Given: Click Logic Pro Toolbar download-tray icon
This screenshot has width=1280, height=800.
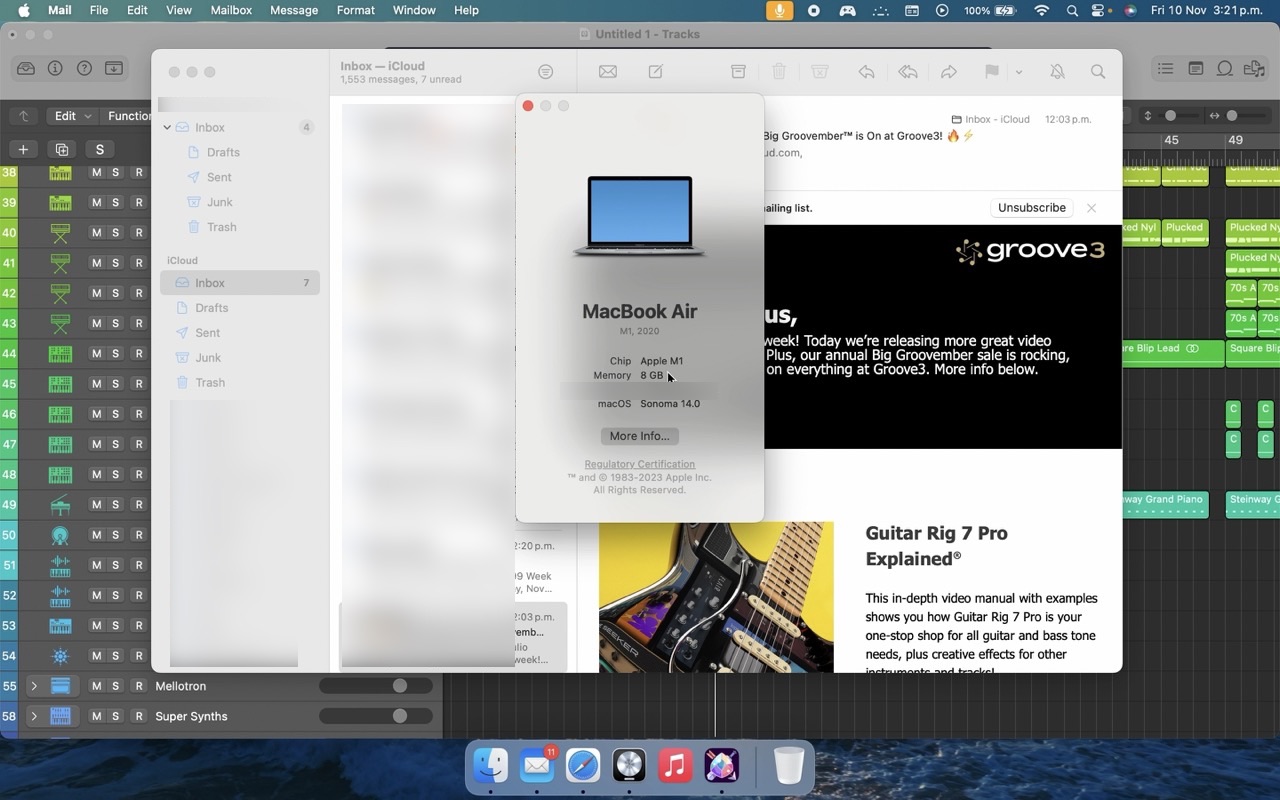Looking at the screenshot, I should click(x=114, y=68).
